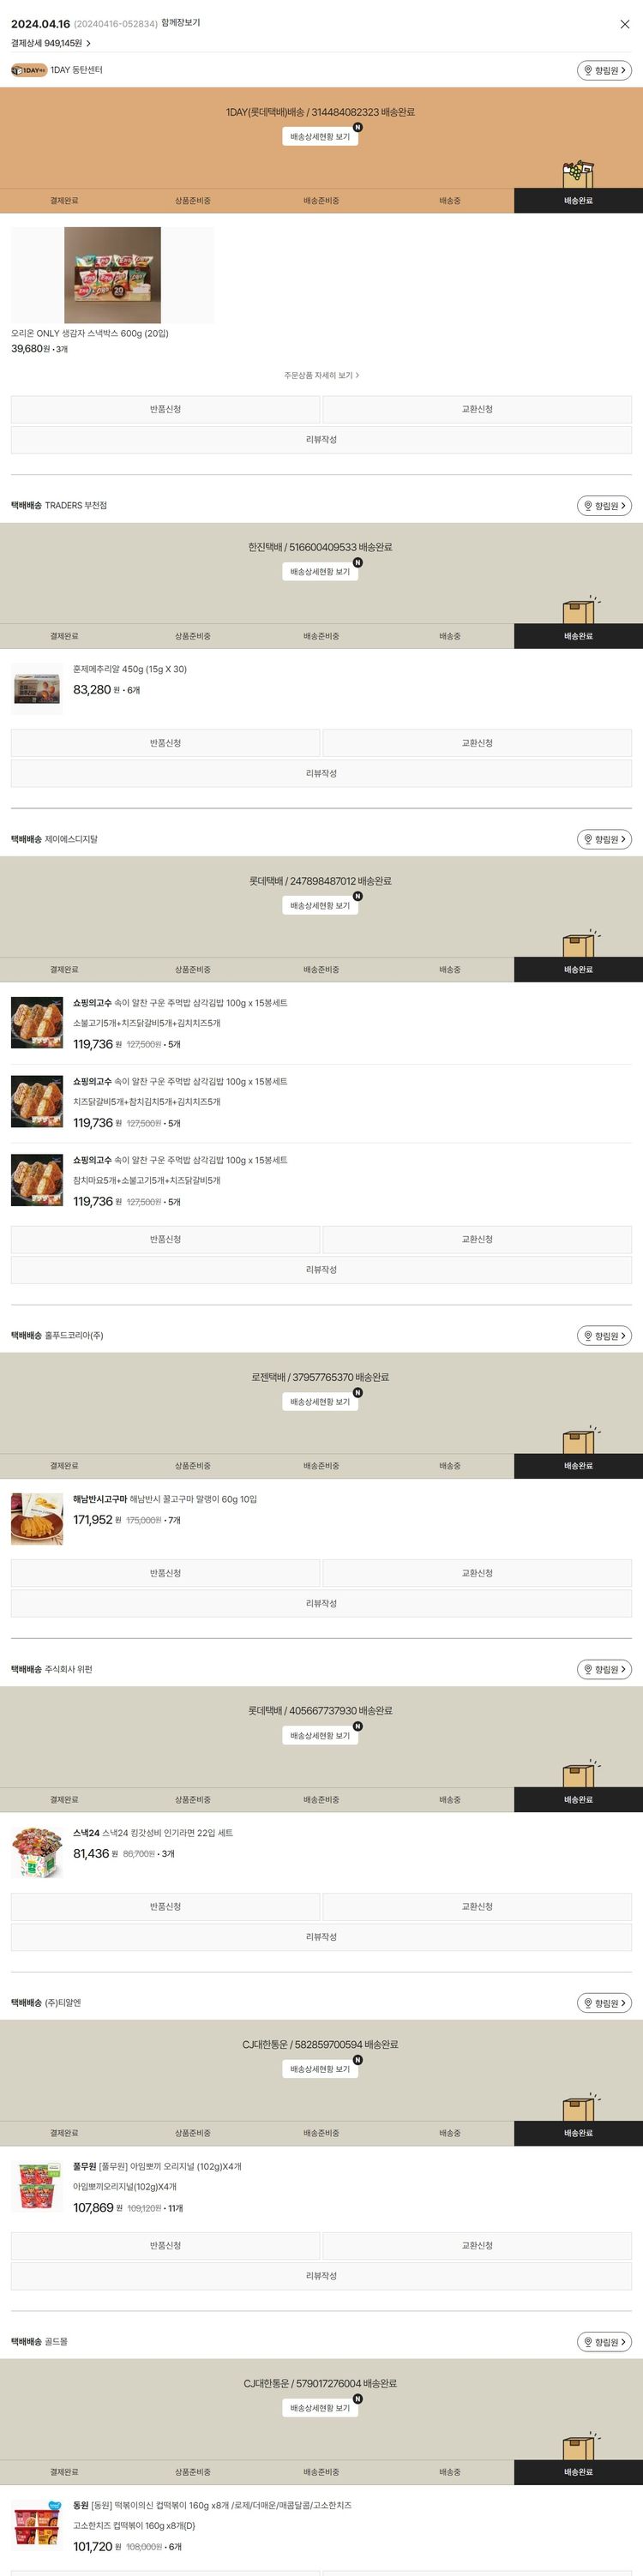Select 결제완료 step in 한진택배 progress bar
Image resolution: width=643 pixels, height=2576 pixels.
point(64,636)
